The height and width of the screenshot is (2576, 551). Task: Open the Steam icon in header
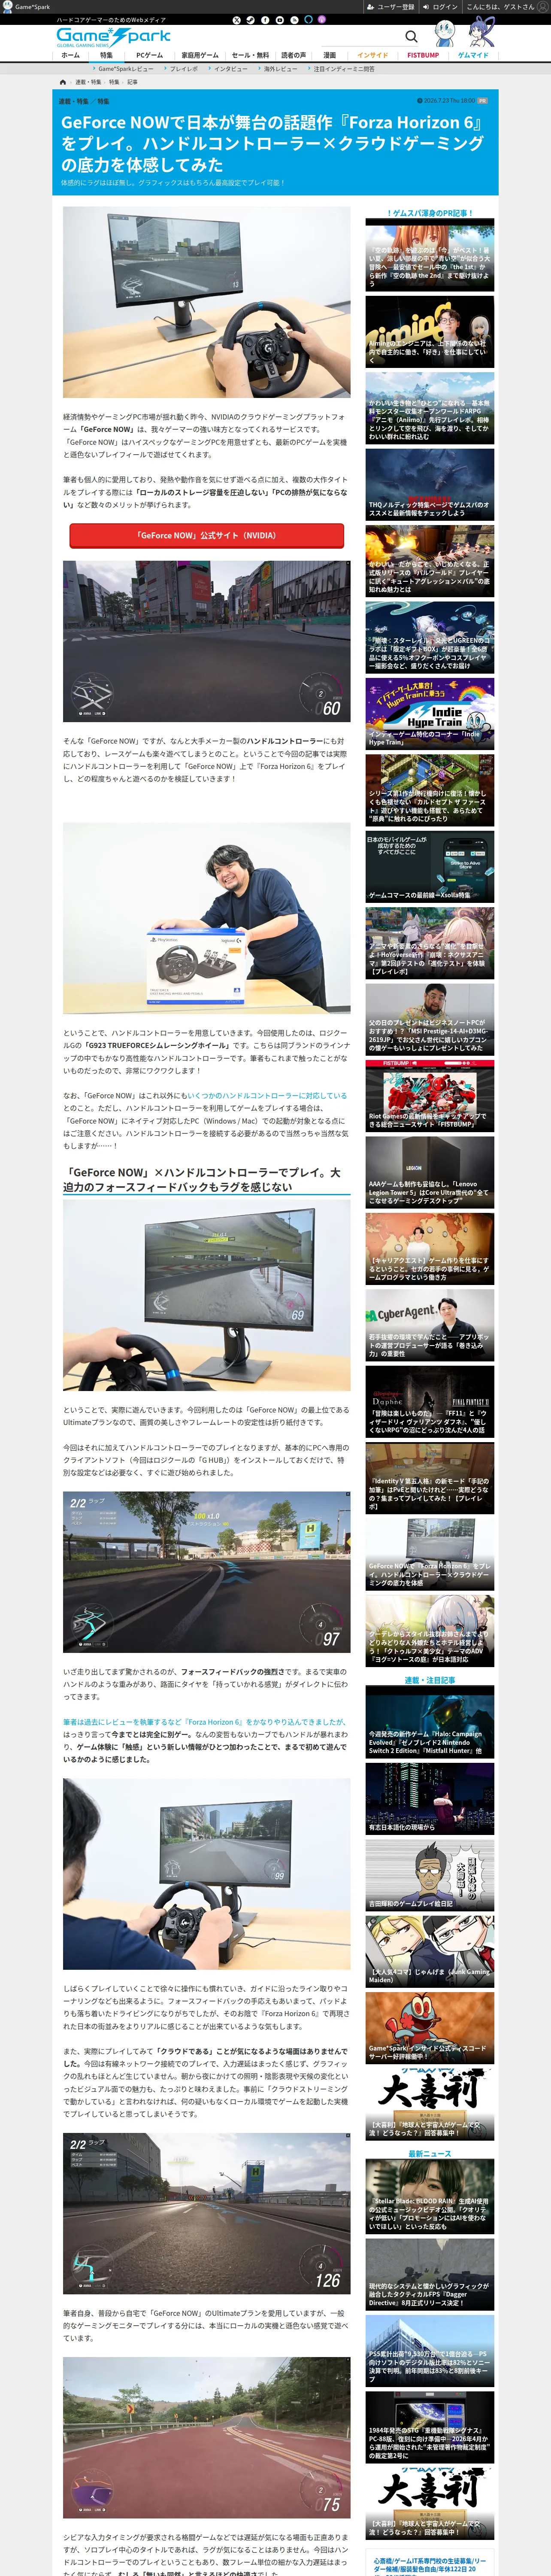tap(251, 20)
